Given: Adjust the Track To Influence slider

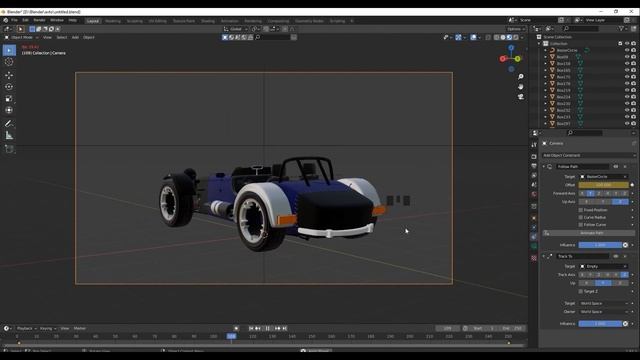Looking at the screenshot, I should [x=600, y=324].
